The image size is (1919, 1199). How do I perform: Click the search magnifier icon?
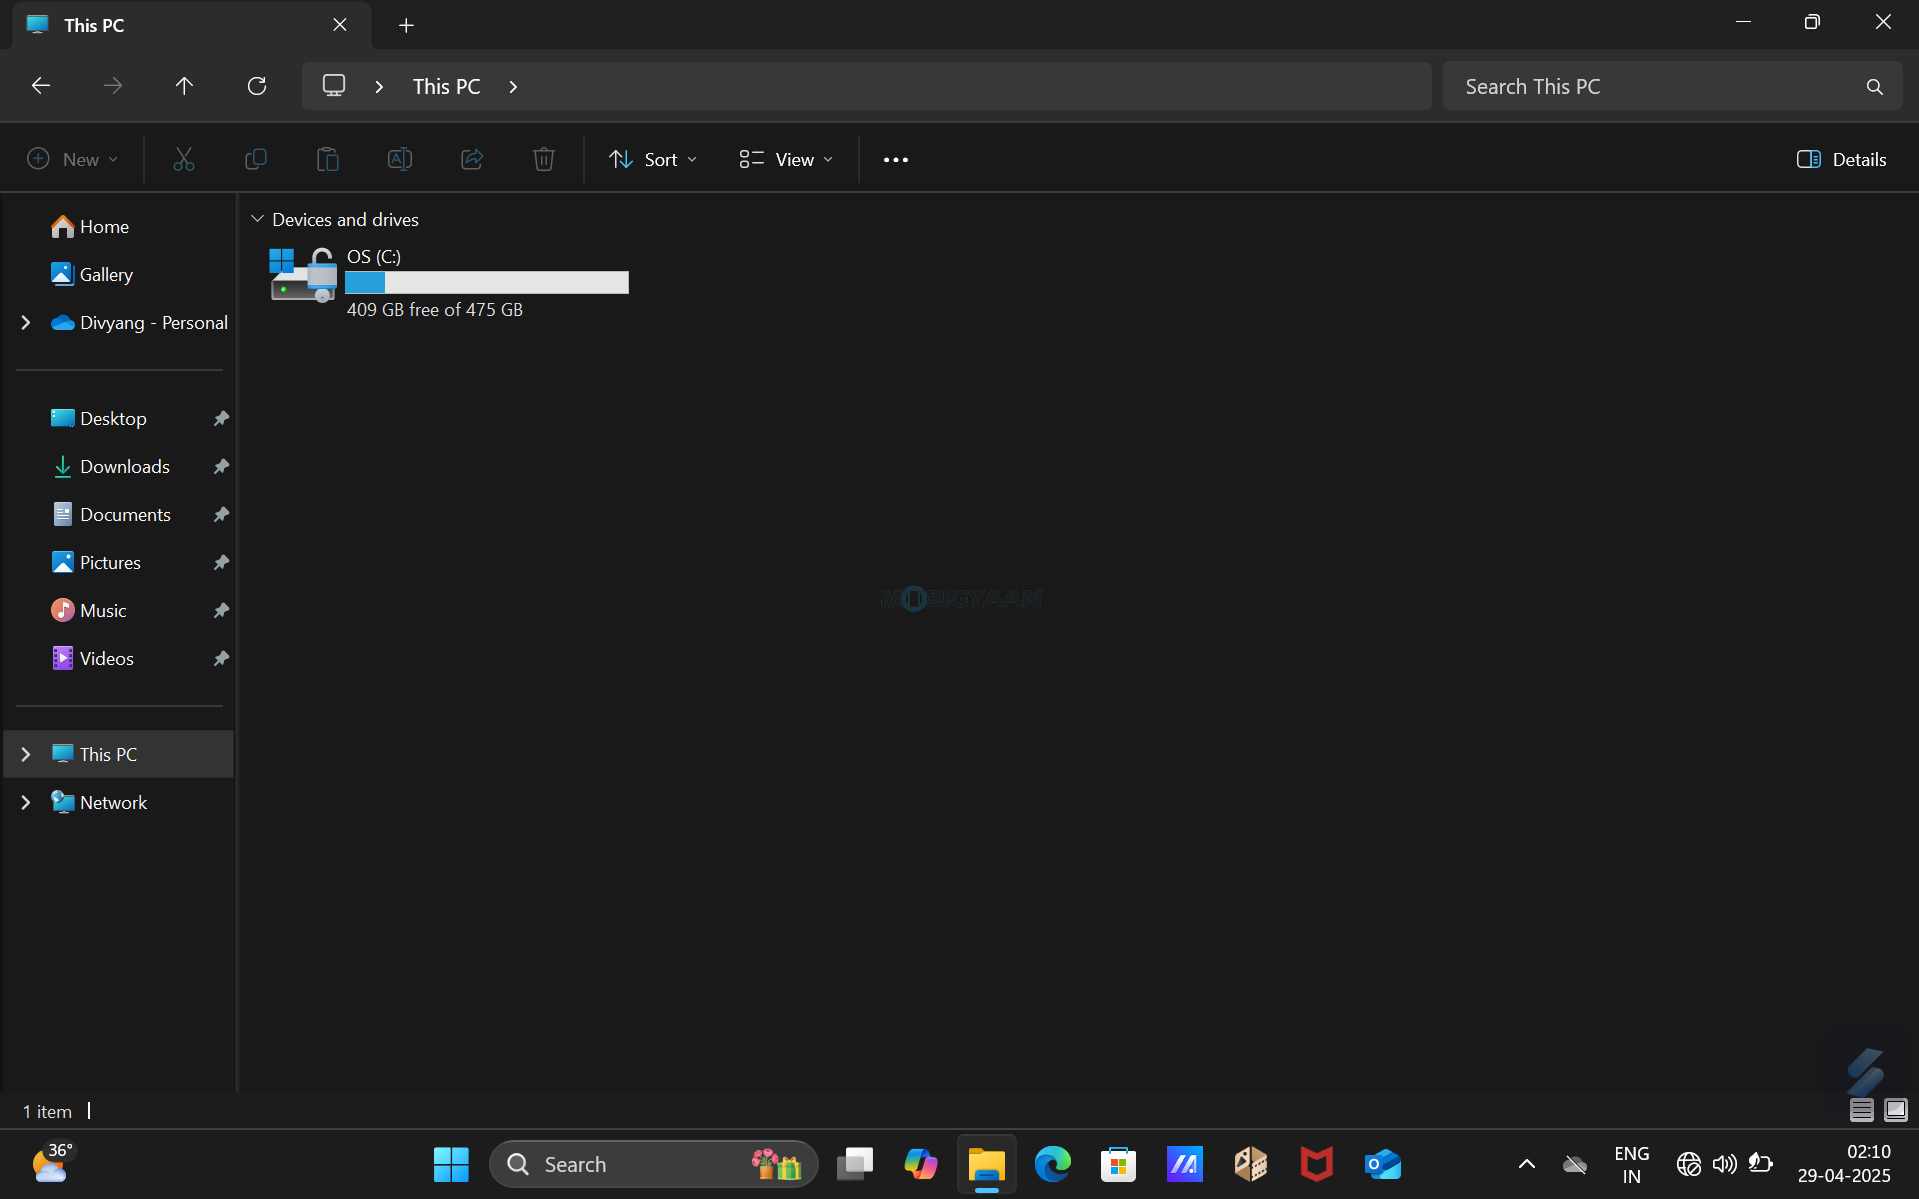1875,87
